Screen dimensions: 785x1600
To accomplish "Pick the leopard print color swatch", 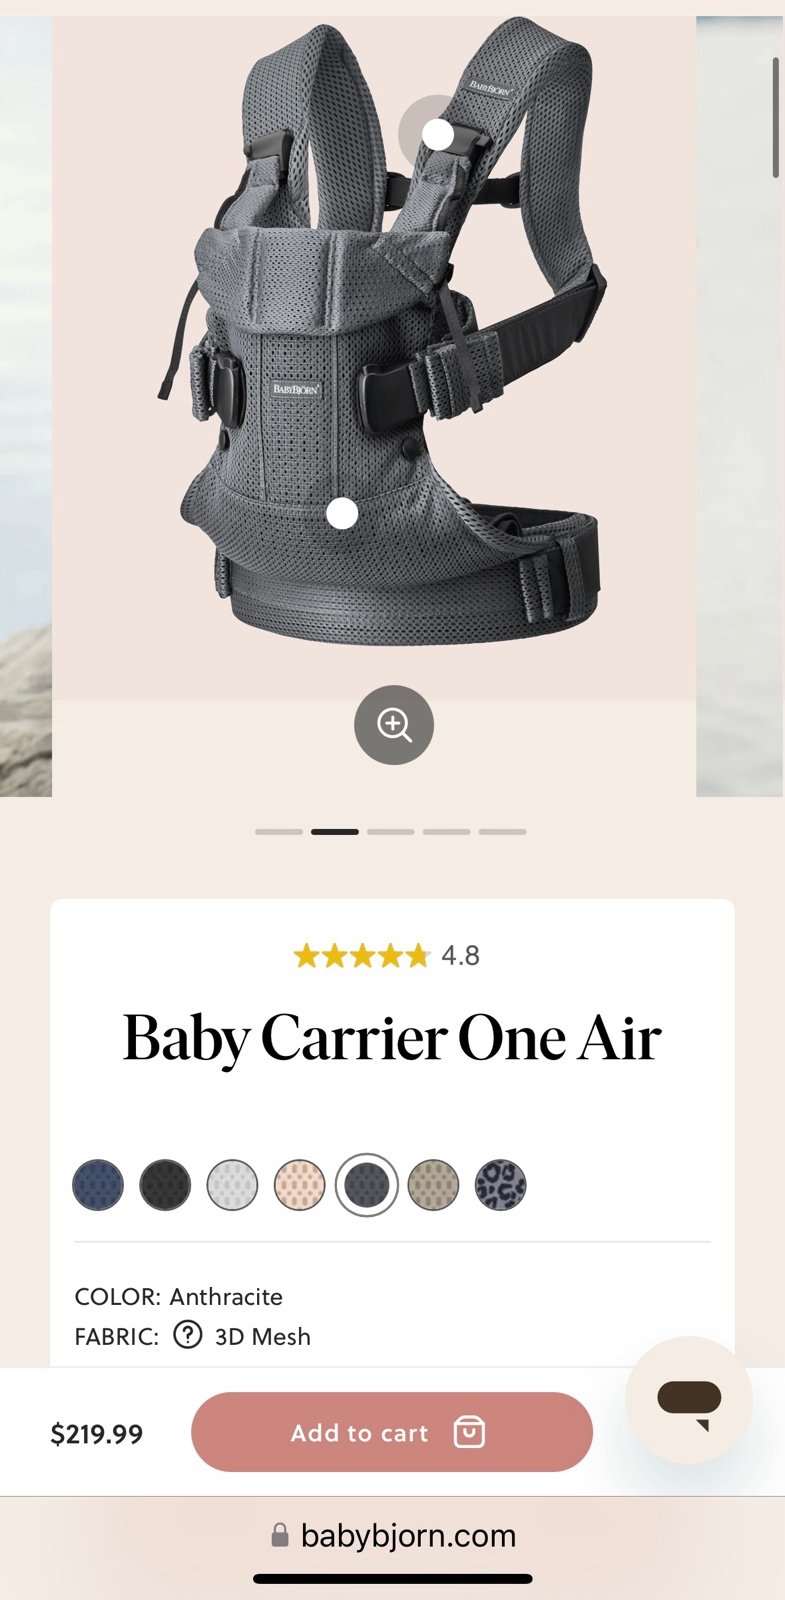I will click(x=500, y=1185).
